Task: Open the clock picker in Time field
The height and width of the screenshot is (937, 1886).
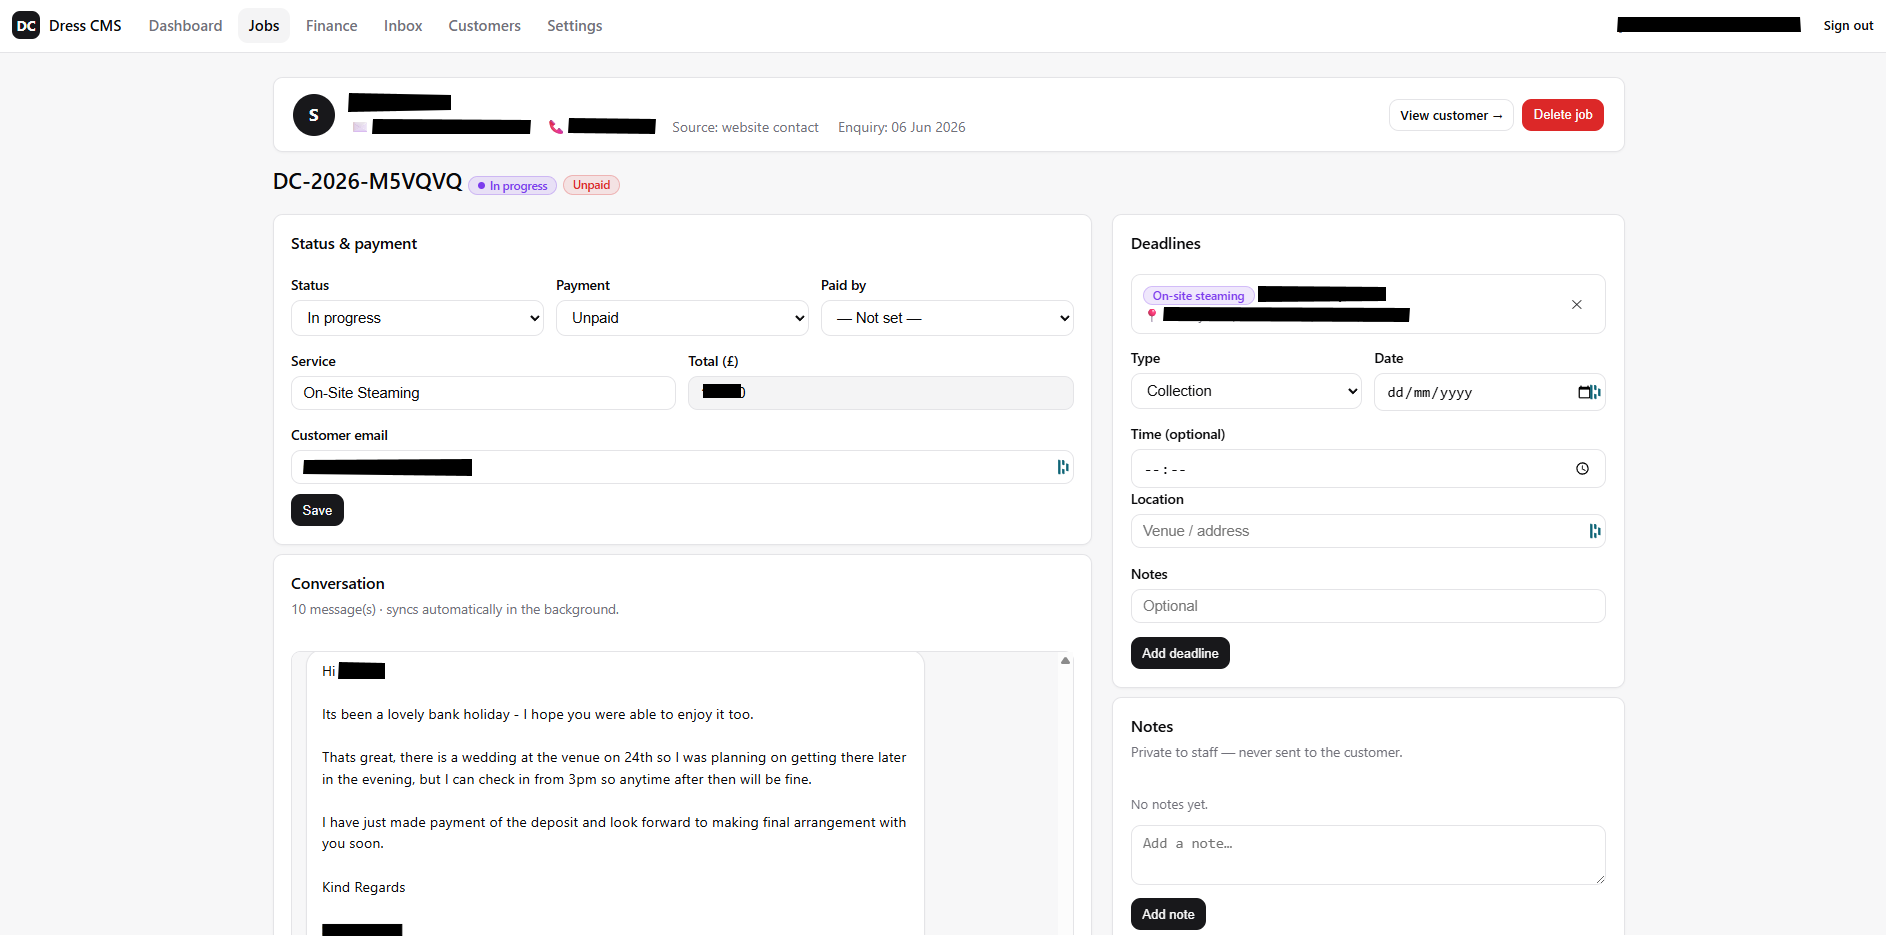Action: pyautogui.click(x=1582, y=469)
